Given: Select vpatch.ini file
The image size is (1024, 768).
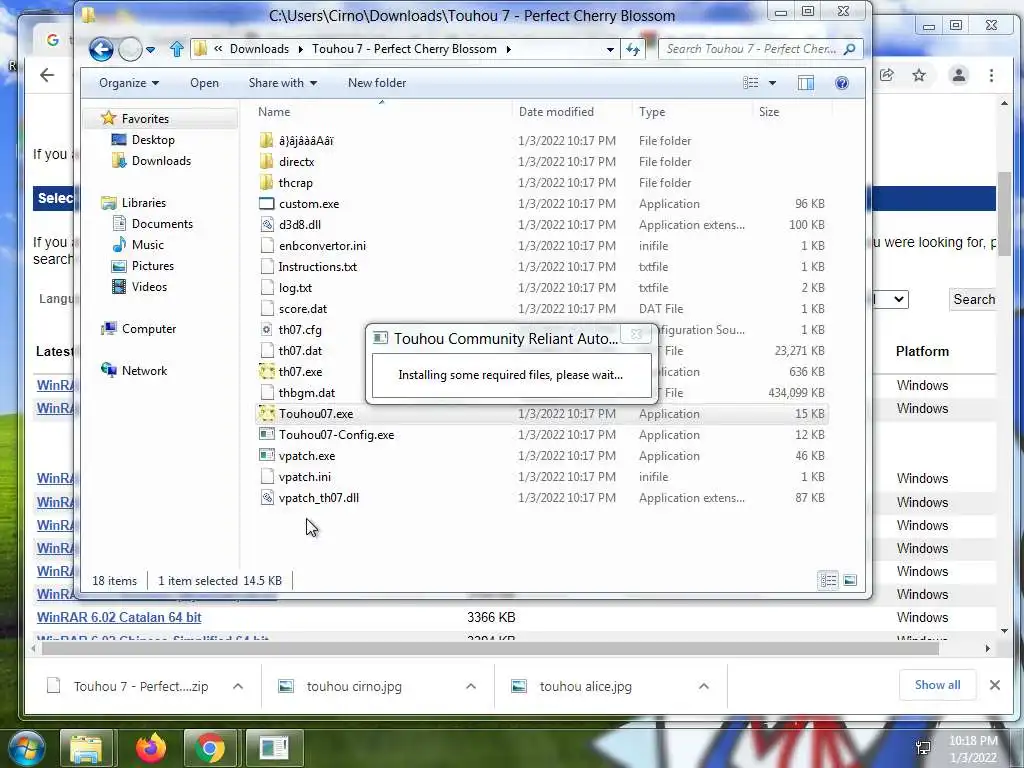Looking at the screenshot, I should coord(304,477).
